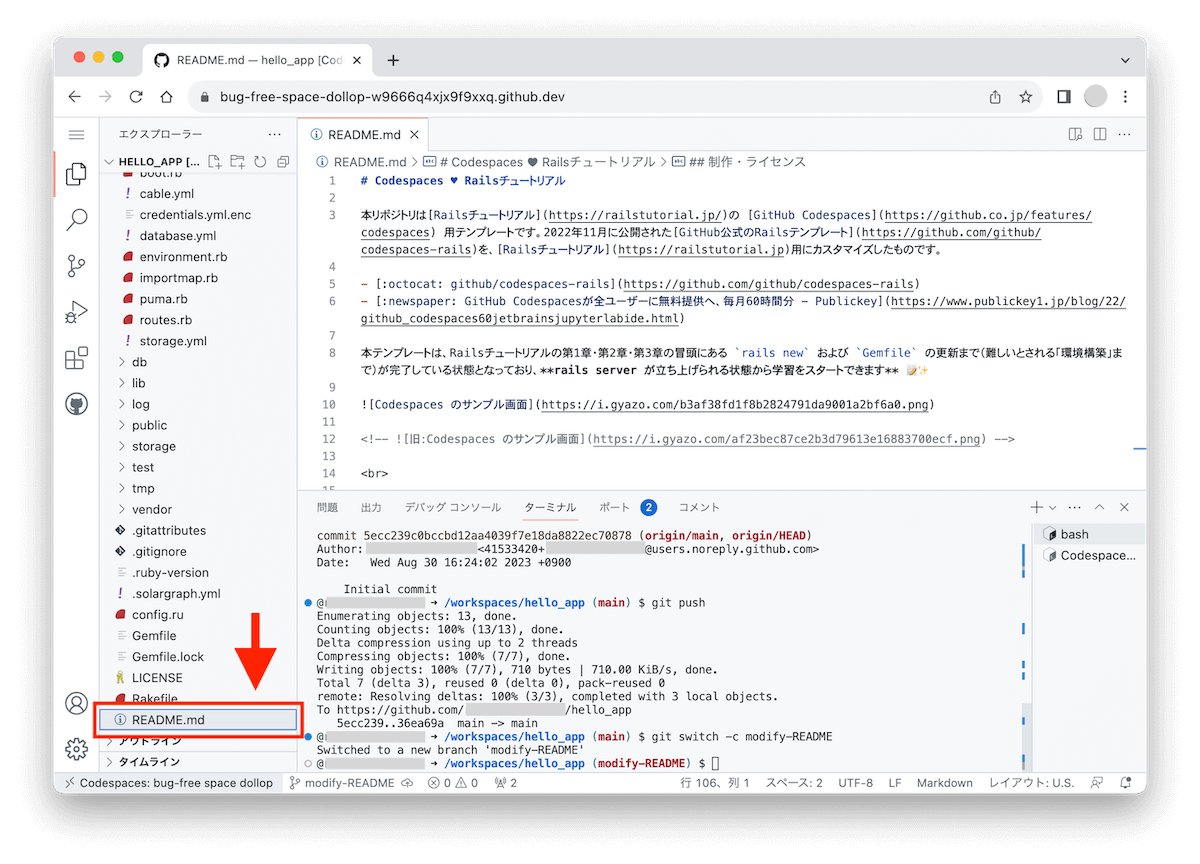Image resolution: width=1200 pixels, height=864 pixels.
Task: Open Markdown preview to the side
Action: coord(1075,134)
